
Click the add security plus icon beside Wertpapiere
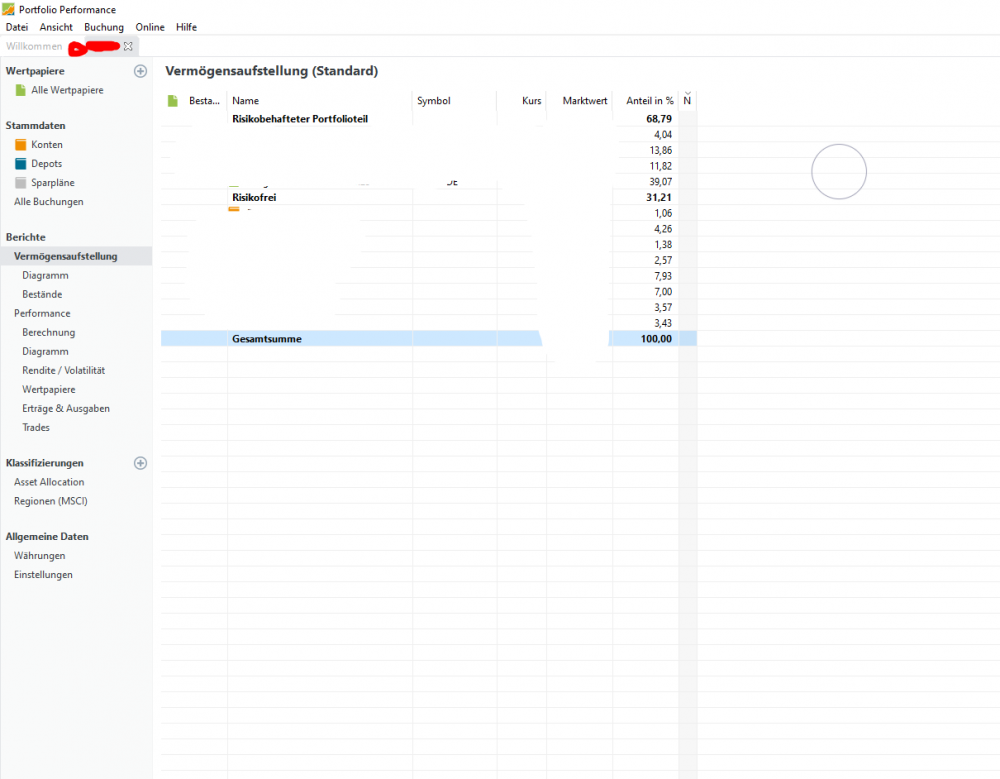(140, 71)
